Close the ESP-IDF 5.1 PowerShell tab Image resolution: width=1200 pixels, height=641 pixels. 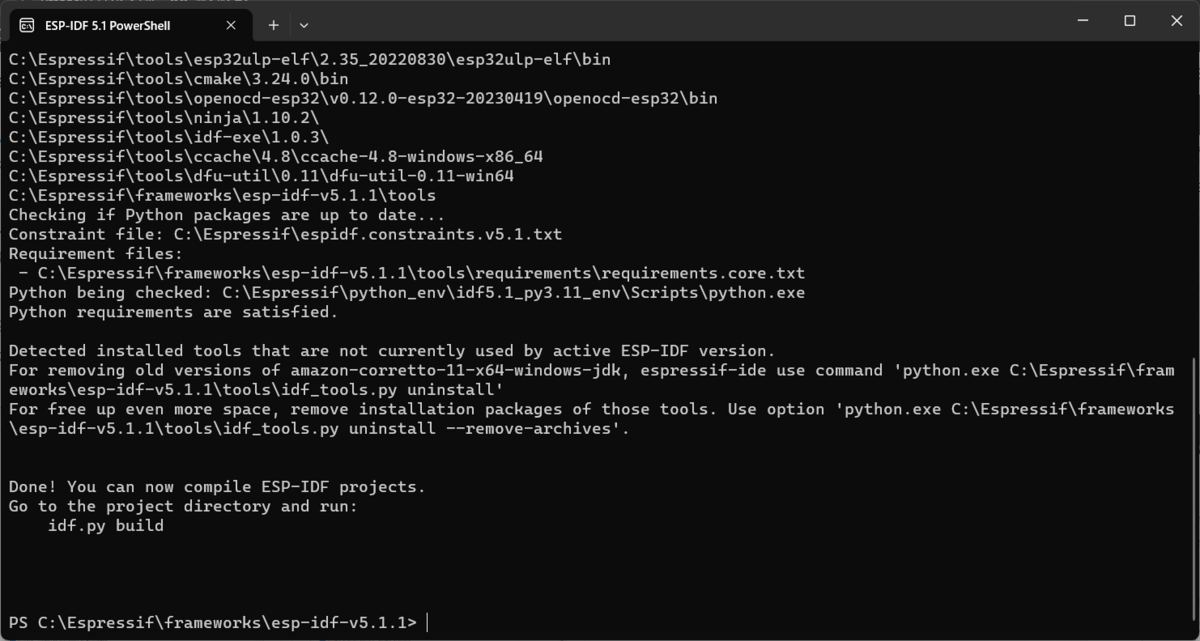point(232,25)
